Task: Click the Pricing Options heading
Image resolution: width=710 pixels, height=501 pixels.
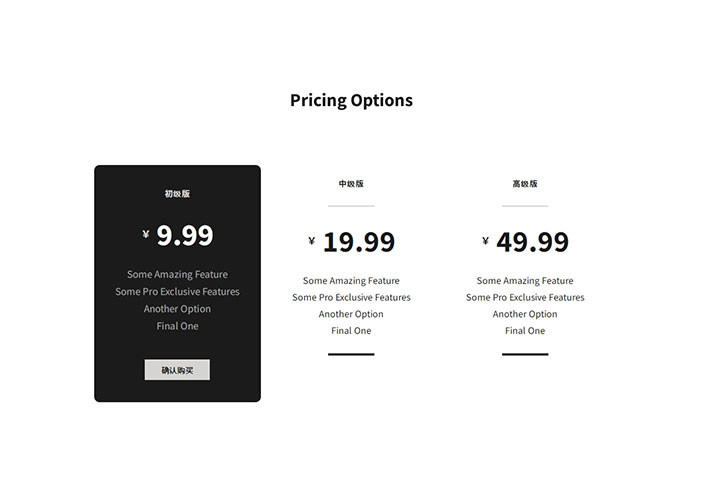Action: 351,100
